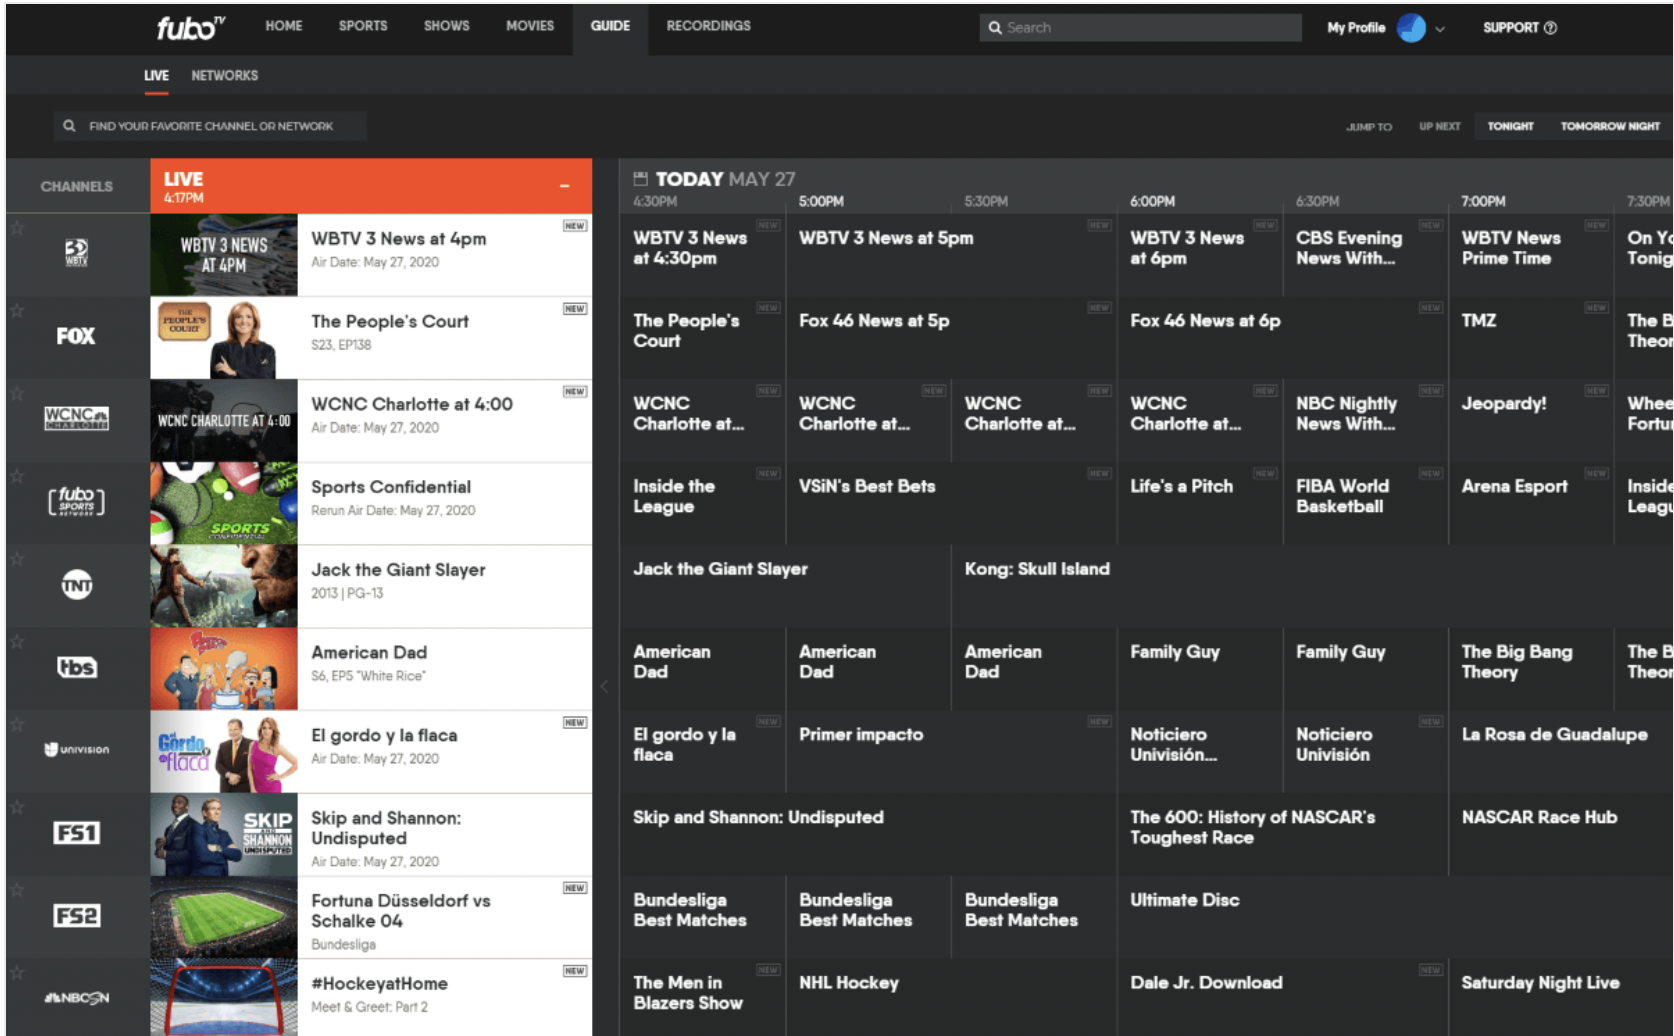Screen dimensions: 1674x1036
Task: Open the My Profile avatar icon
Action: coord(1411,28)
